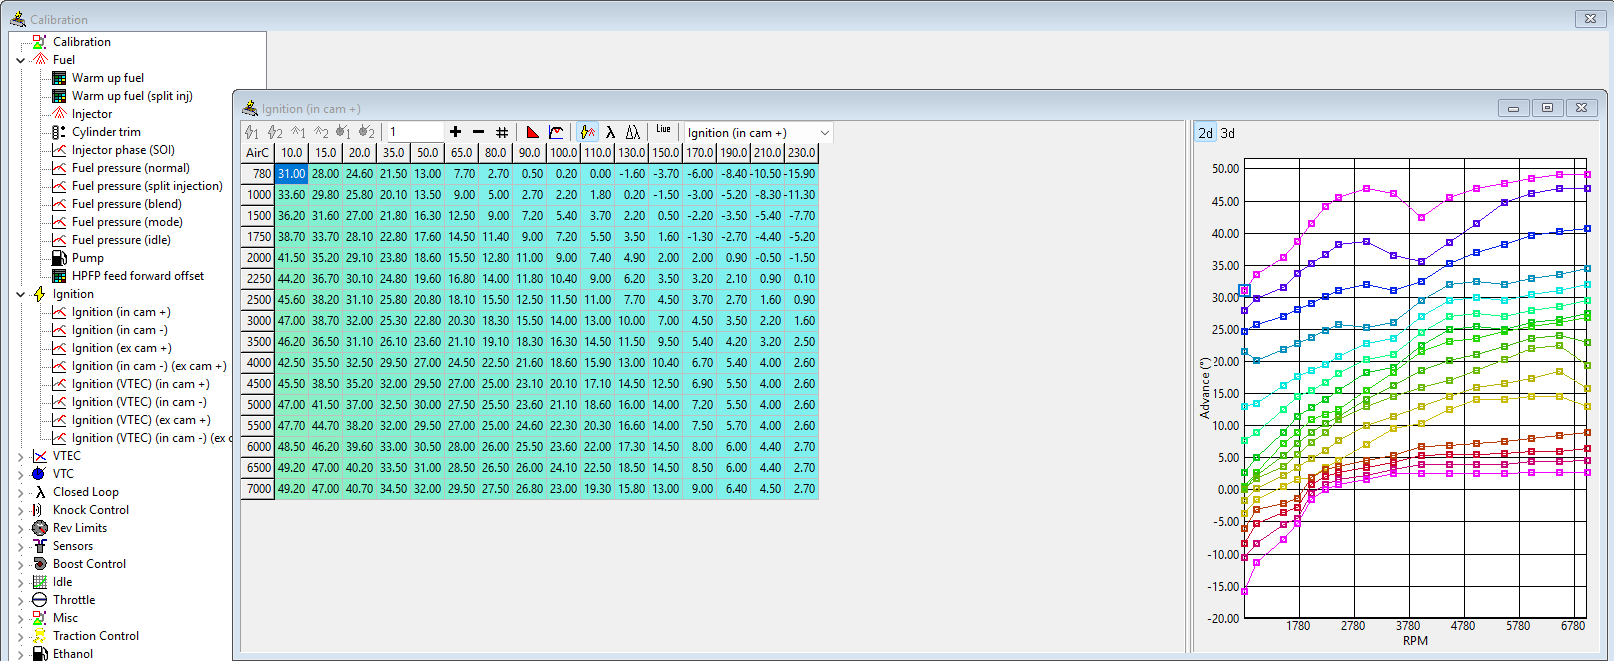
Task: Open Fuel pressure (blend) table
Action: 127,204
